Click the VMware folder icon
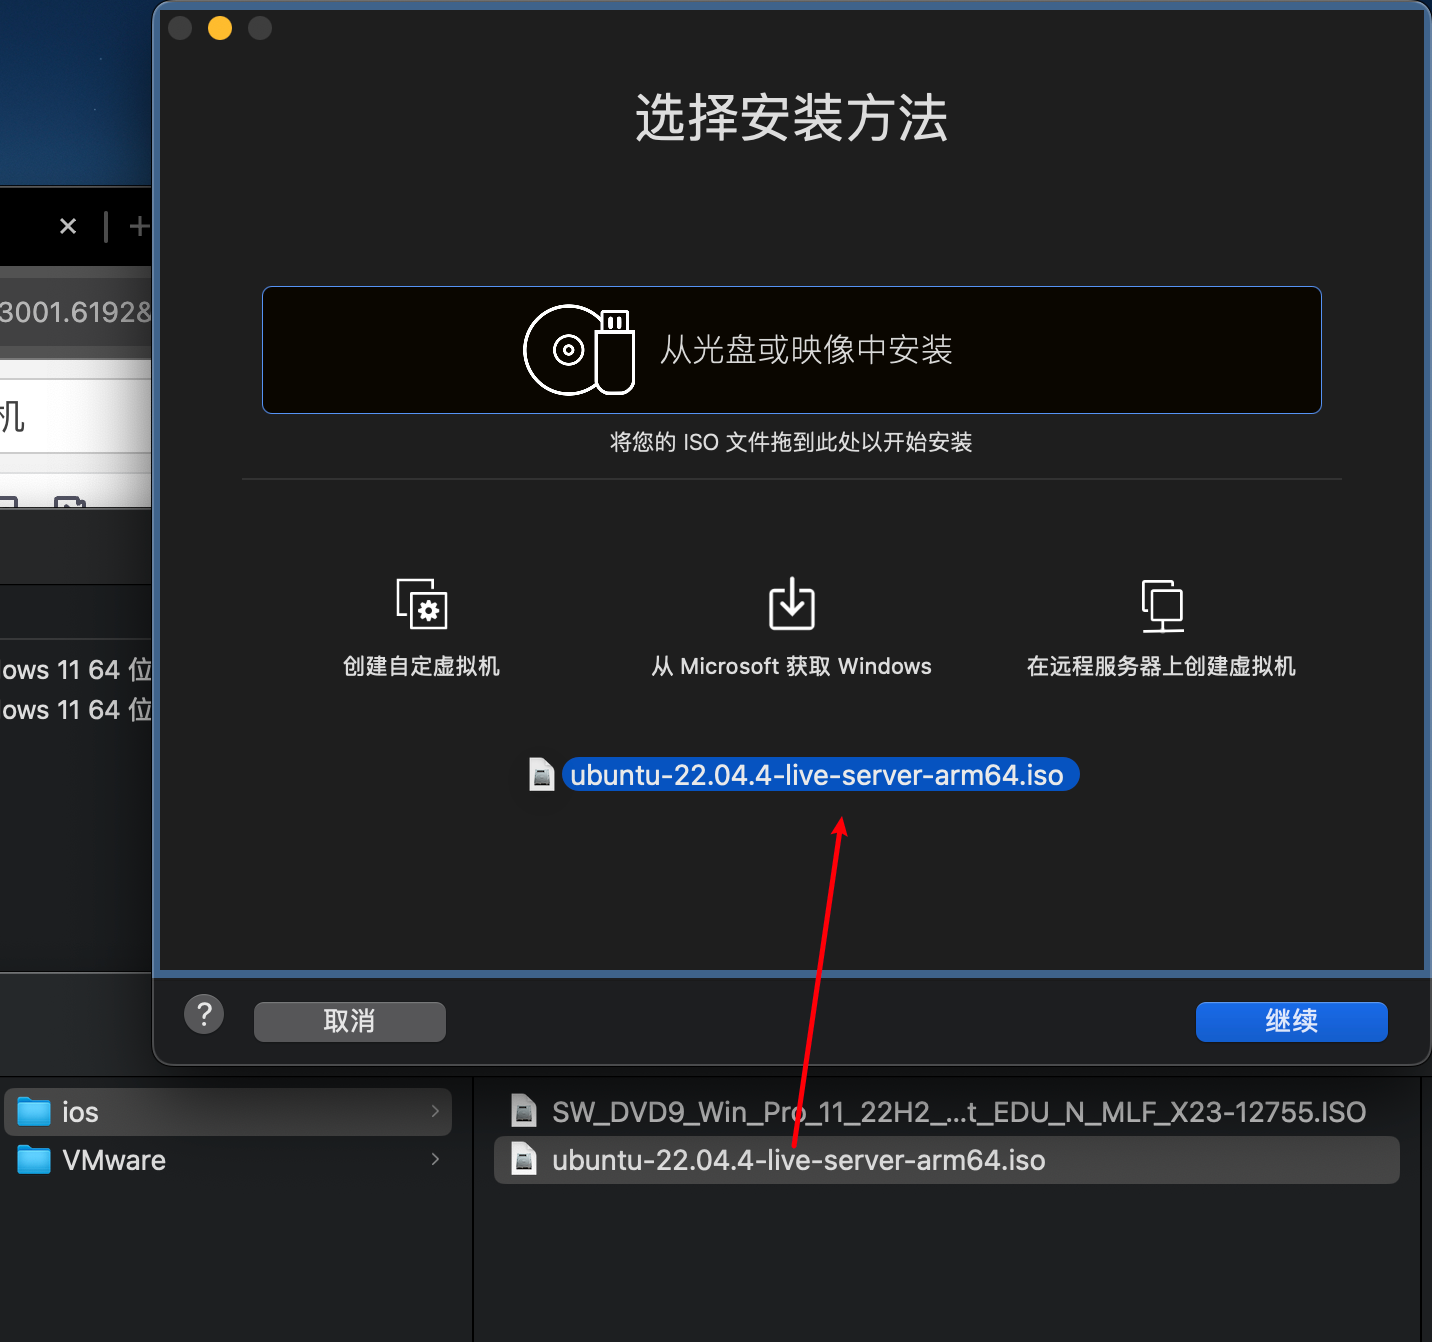 (34, 1160)
